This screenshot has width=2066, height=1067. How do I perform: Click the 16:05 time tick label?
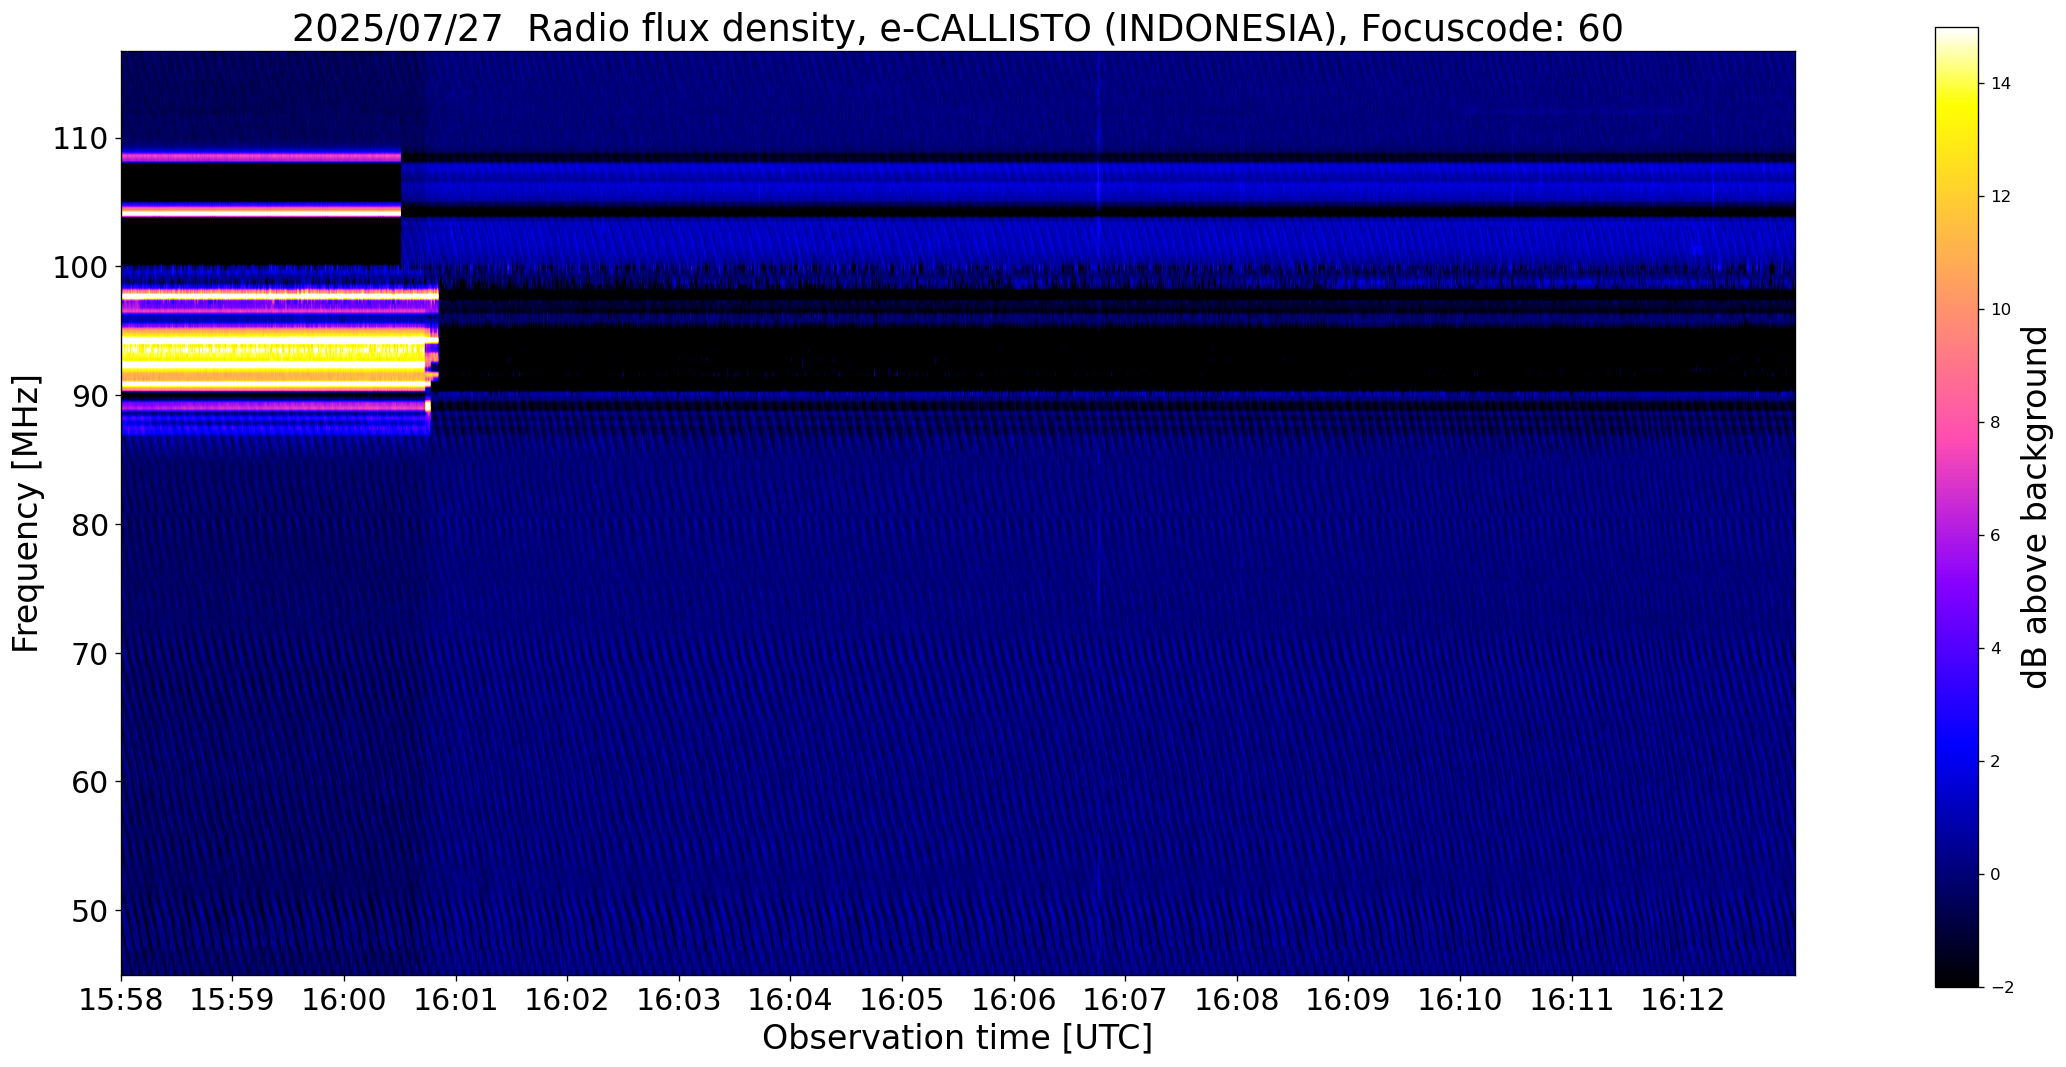coord(902,999)
